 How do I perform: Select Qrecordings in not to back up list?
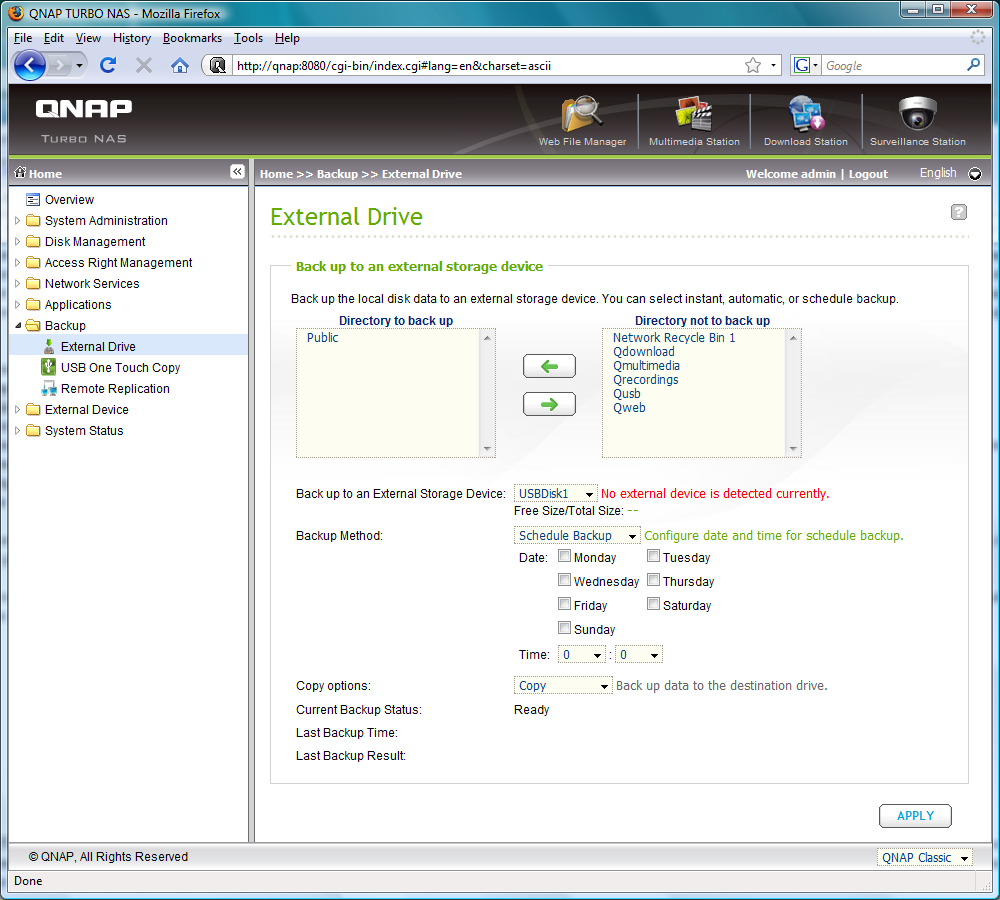pos(645,380)
